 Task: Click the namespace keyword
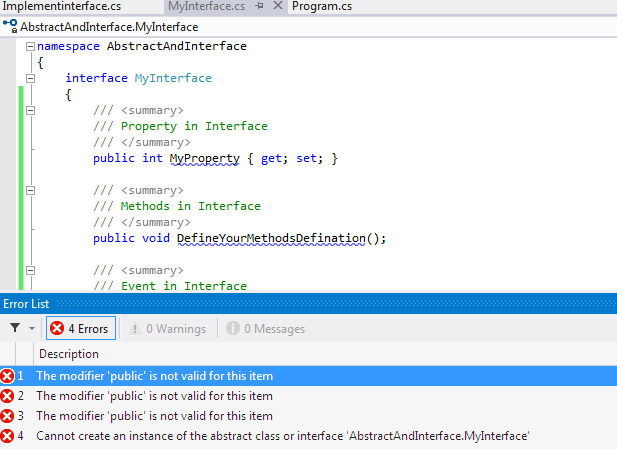[68, 46]
